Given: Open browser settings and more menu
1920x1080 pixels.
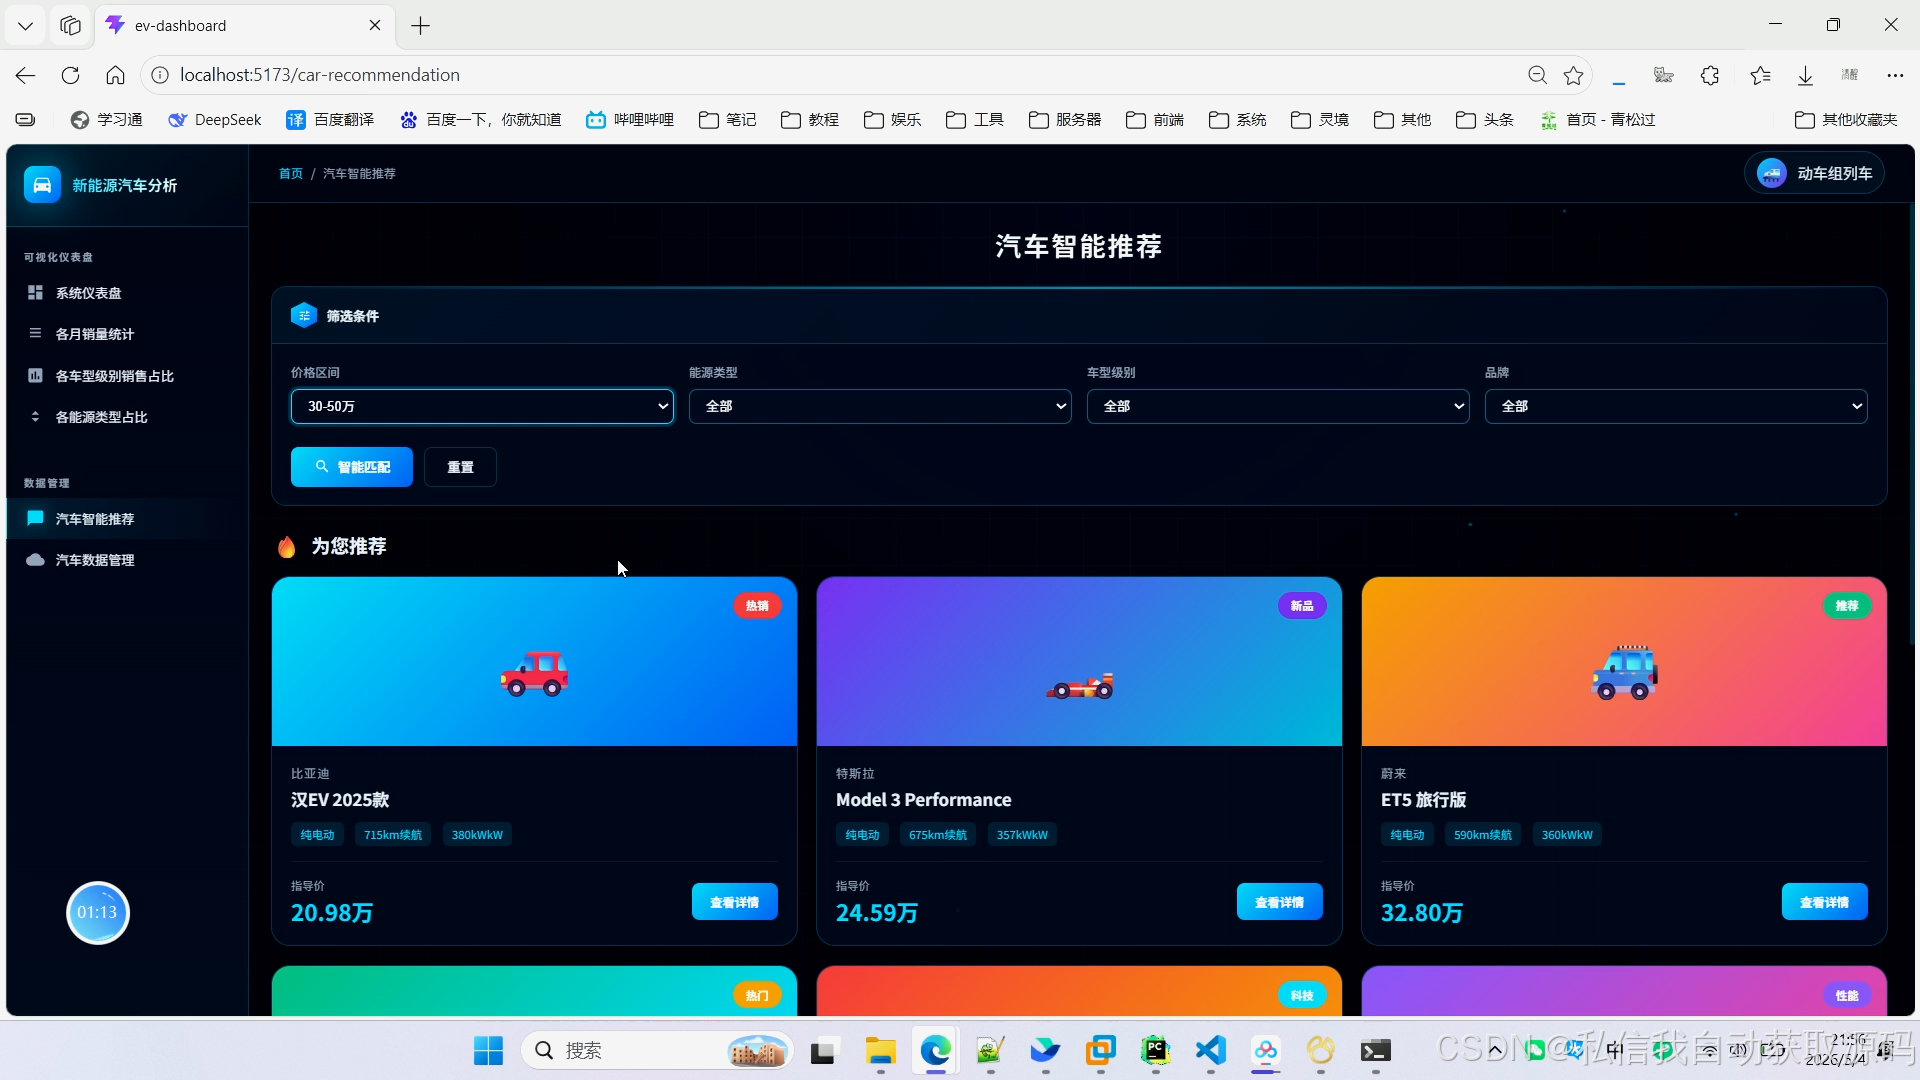Looking at the screenshot, I should point(1895,75).
